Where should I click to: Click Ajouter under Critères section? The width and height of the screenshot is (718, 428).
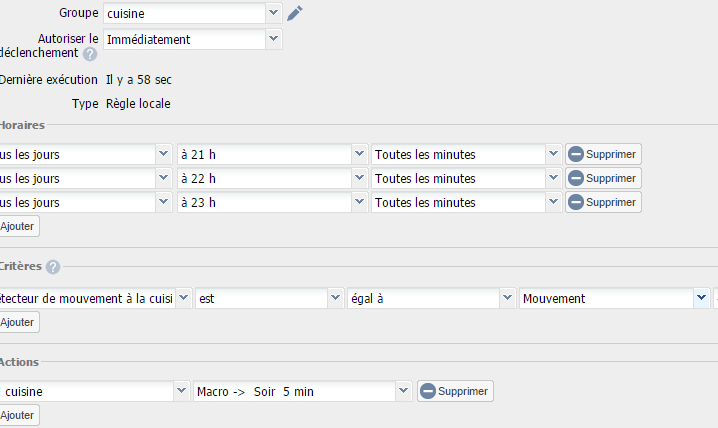coord(18,322)
